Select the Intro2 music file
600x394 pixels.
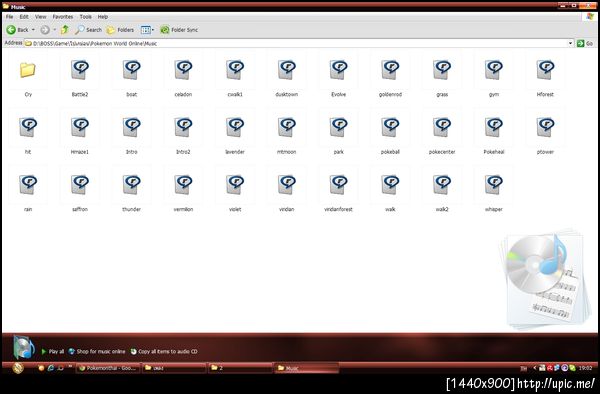pos(183,128)
